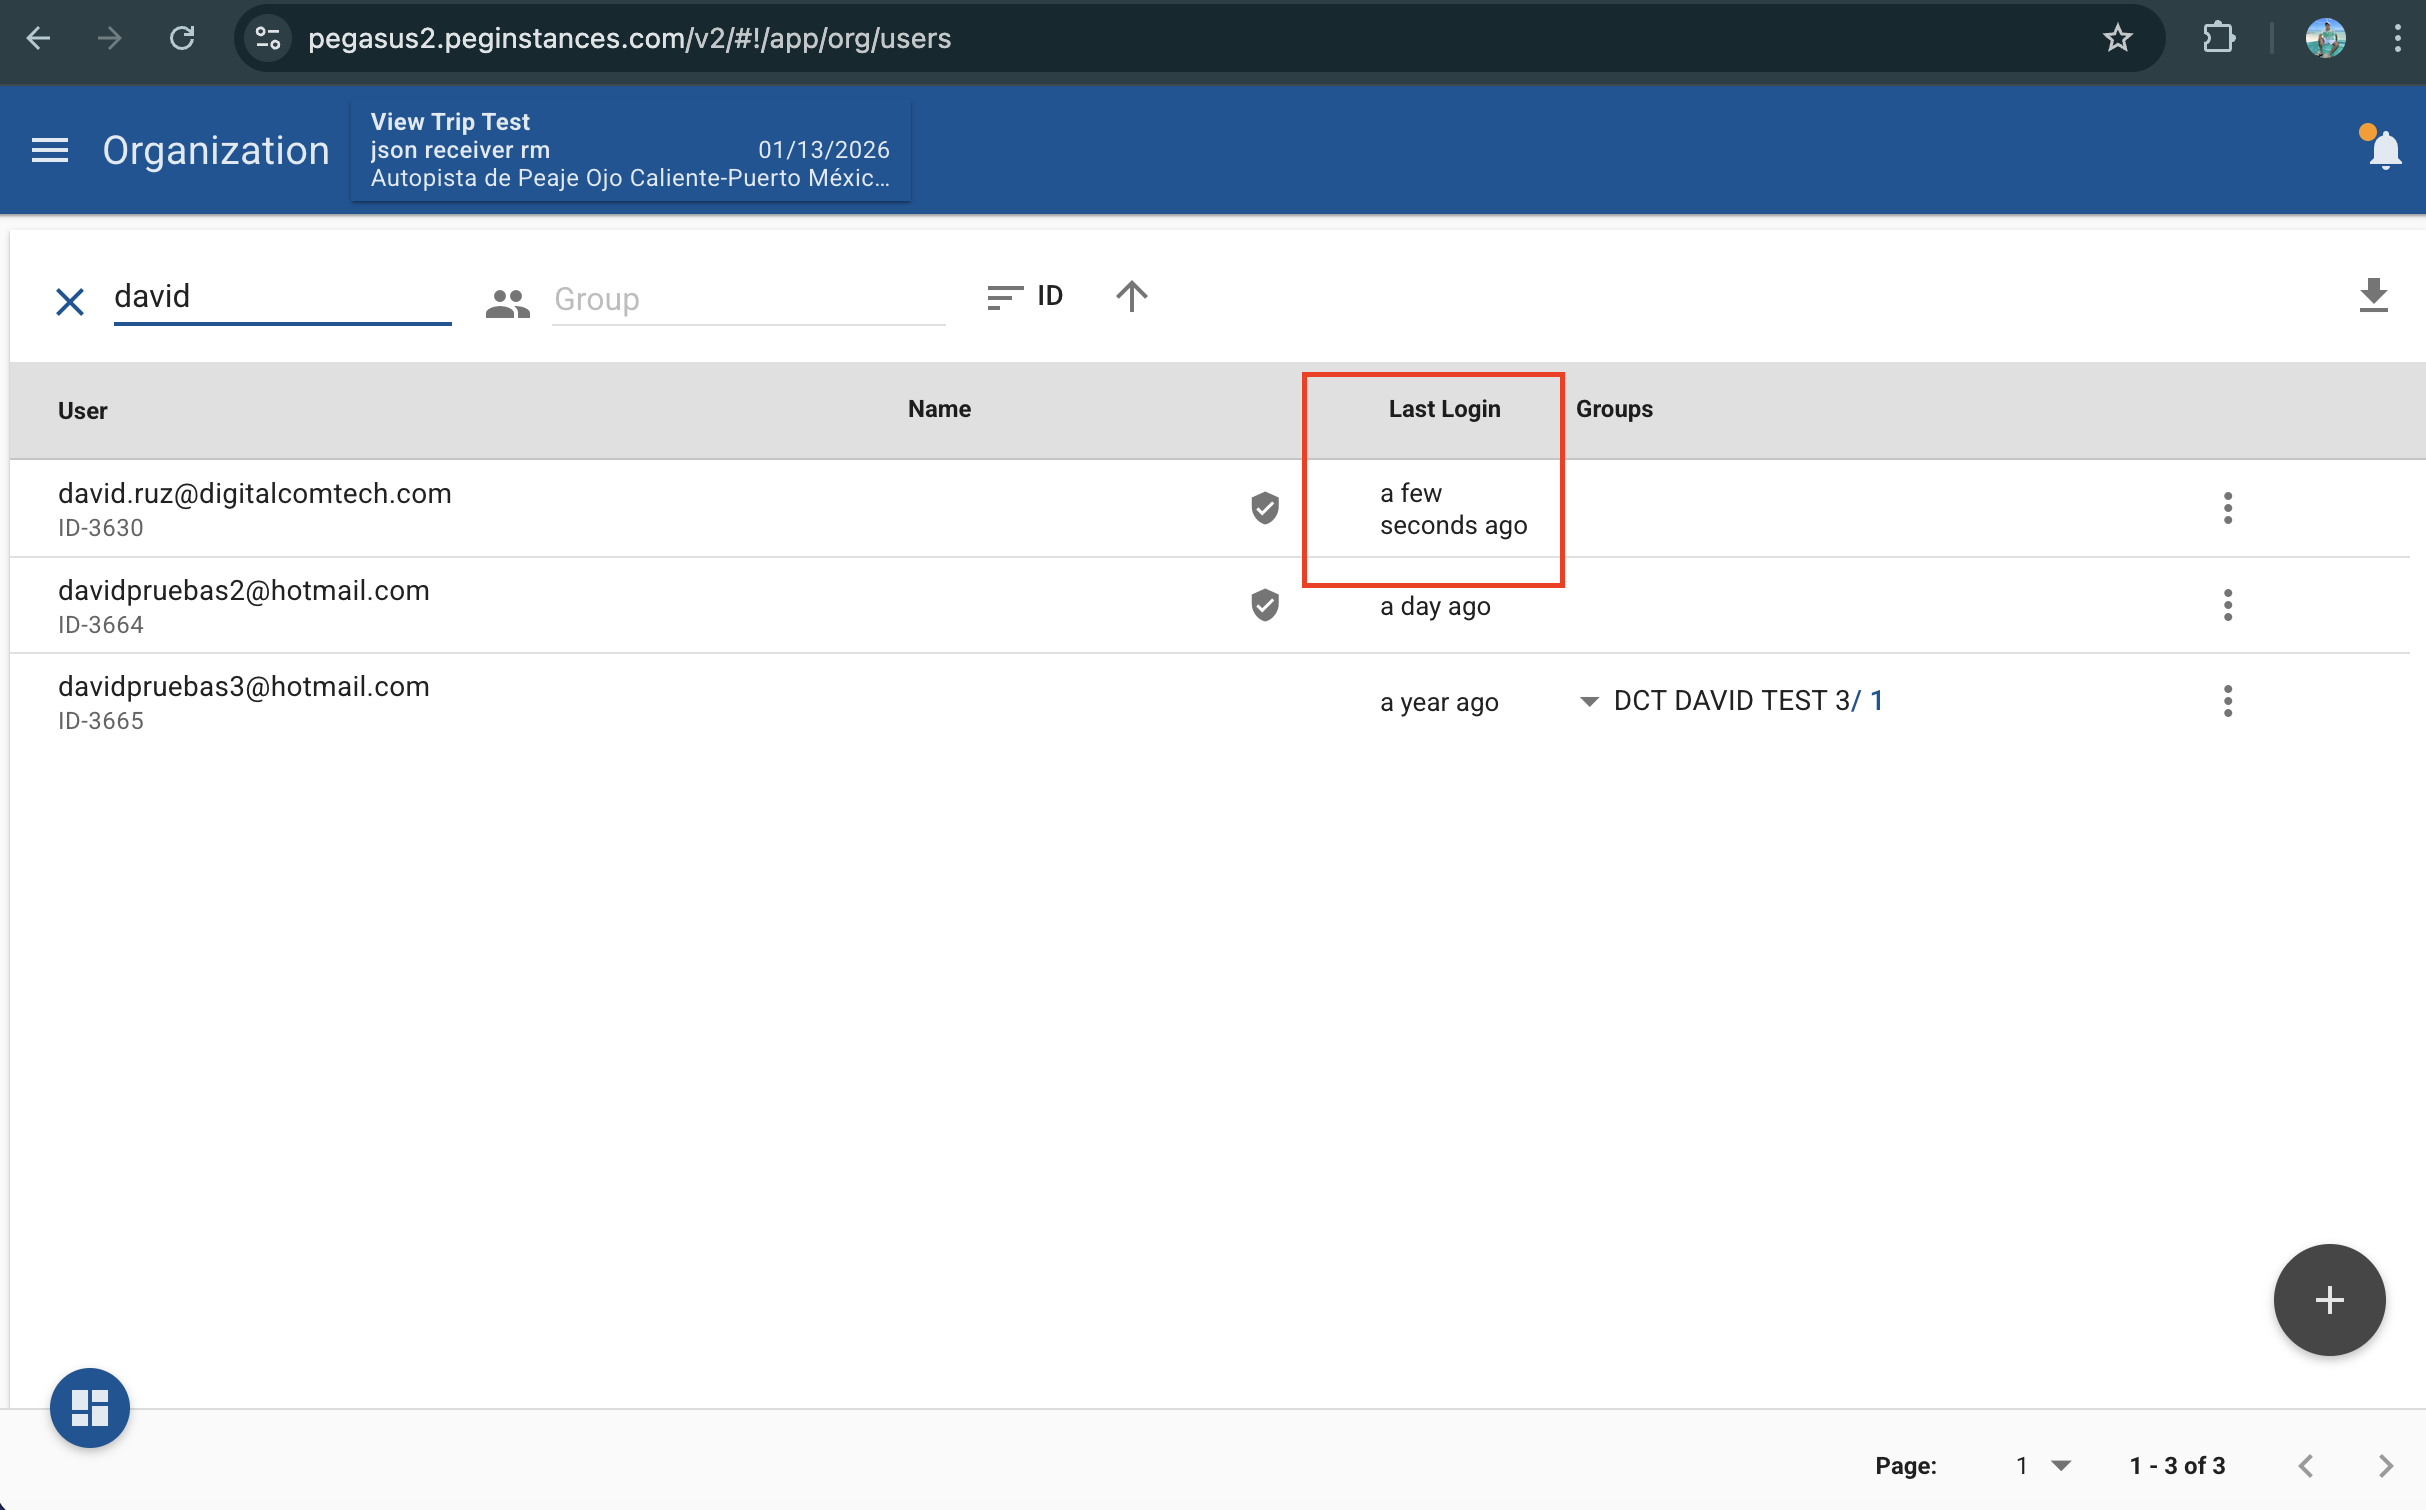This screenshot has width=2426, height=1510.
Task: Expand the DCT DAVID TEST 3 group
Action: (1589, 701)
